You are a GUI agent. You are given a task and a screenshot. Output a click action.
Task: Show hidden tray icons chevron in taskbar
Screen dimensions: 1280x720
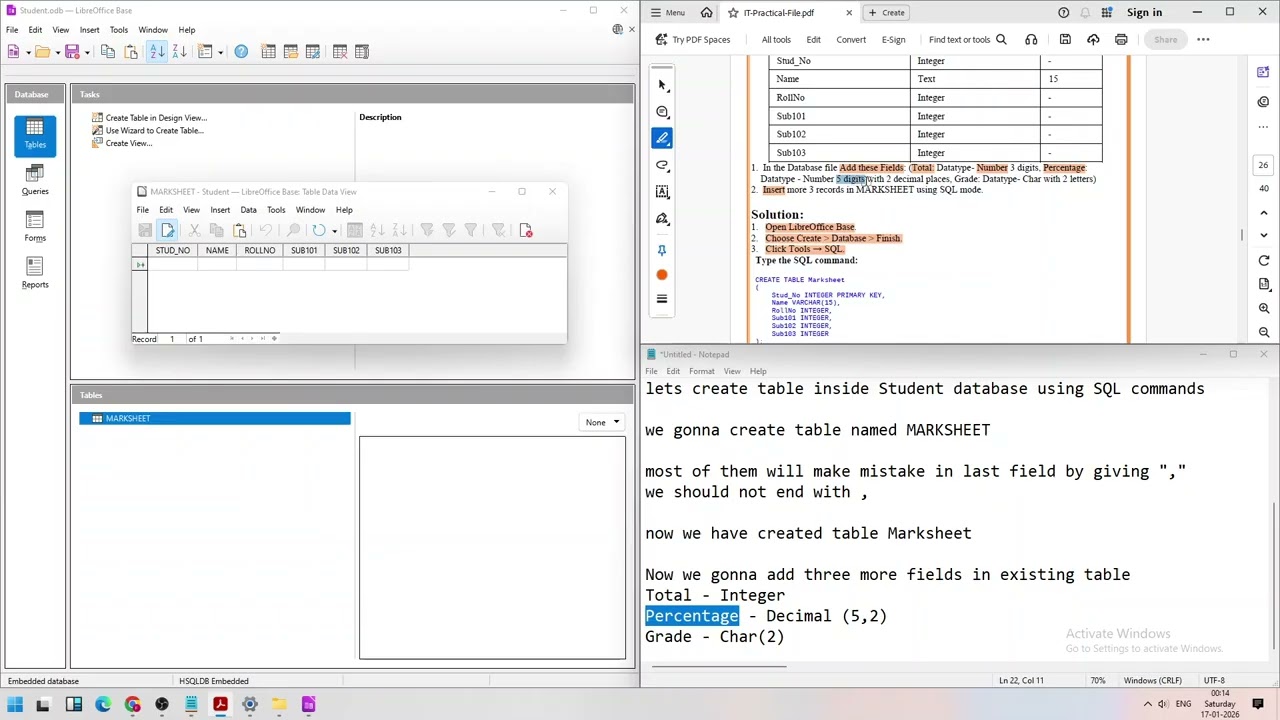coord(1147,705)
